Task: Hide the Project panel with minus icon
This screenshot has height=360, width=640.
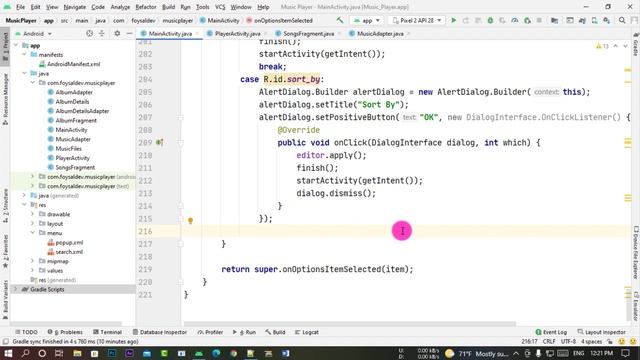Action: click(x=129, y=33)
